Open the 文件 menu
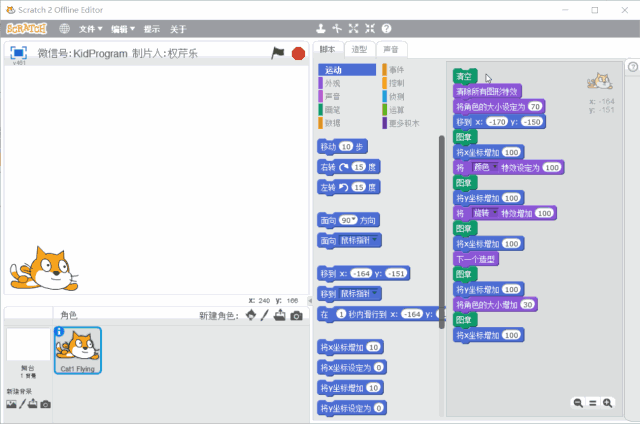The height and width of the screenshot is (424, 640). [x=91, y=29]
